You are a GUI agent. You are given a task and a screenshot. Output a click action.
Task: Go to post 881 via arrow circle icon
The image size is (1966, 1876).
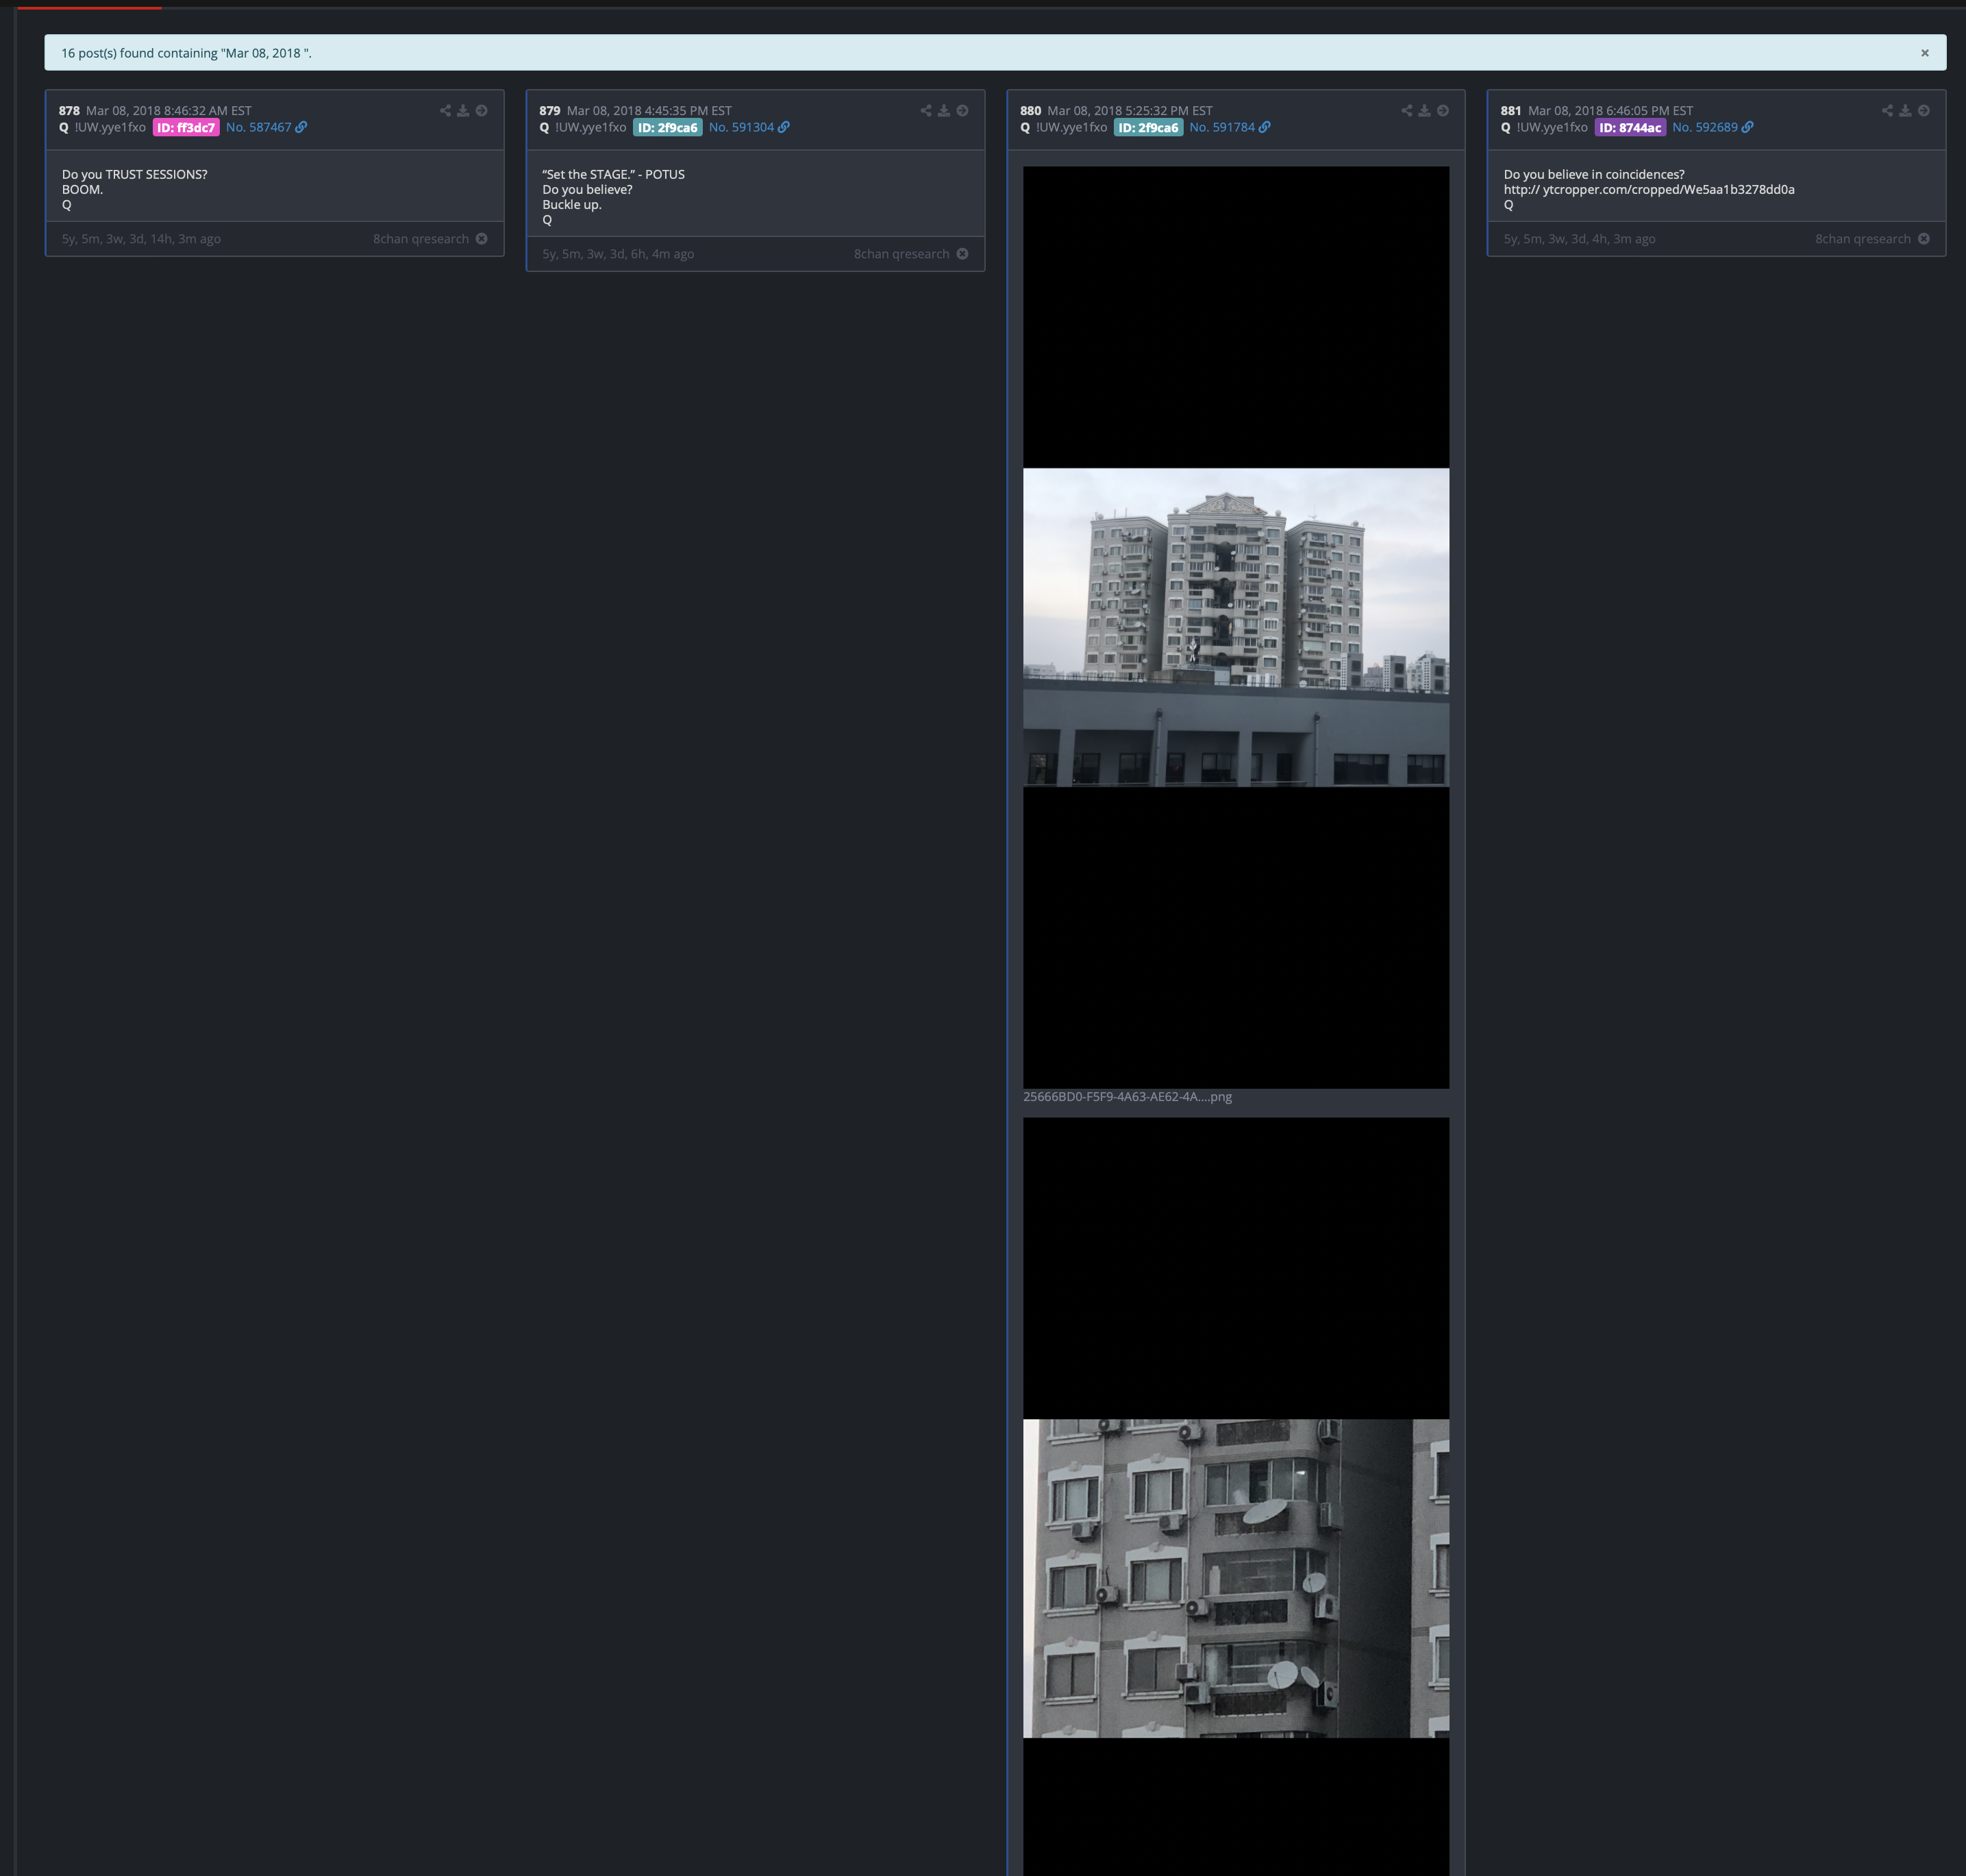(x=1924, y=111)
